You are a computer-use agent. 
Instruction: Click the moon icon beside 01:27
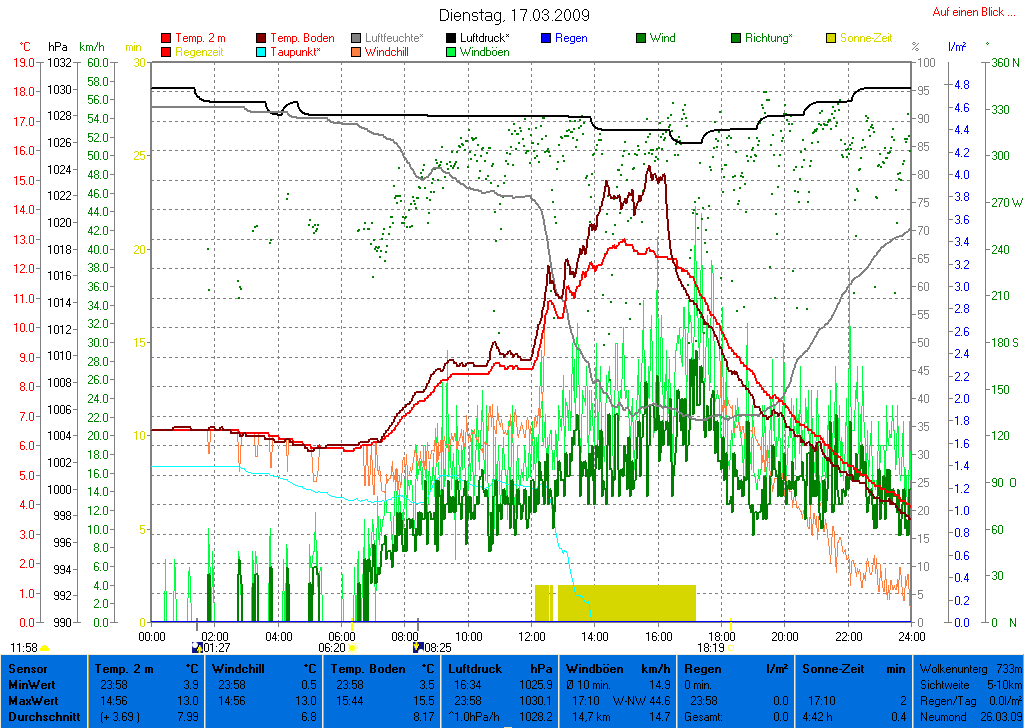(x=196, y=648)
